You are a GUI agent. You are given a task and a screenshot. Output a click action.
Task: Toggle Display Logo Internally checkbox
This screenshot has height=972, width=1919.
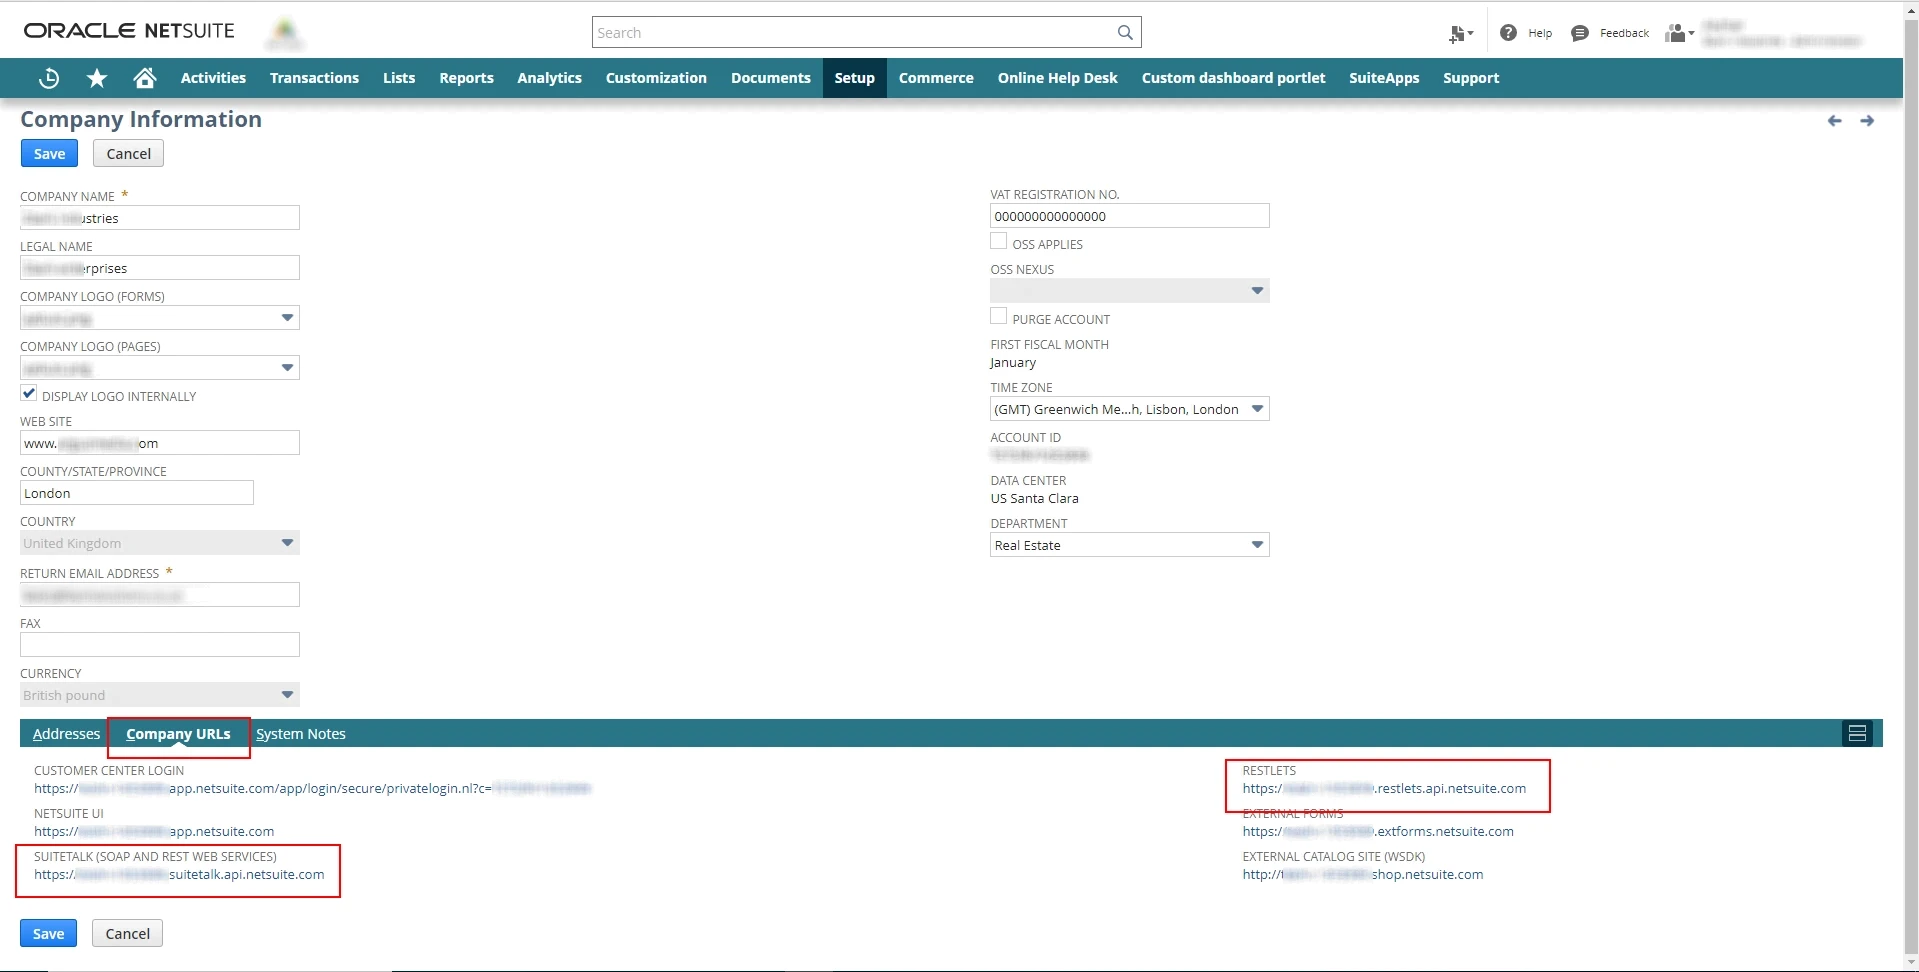click(x=29, y=394)
